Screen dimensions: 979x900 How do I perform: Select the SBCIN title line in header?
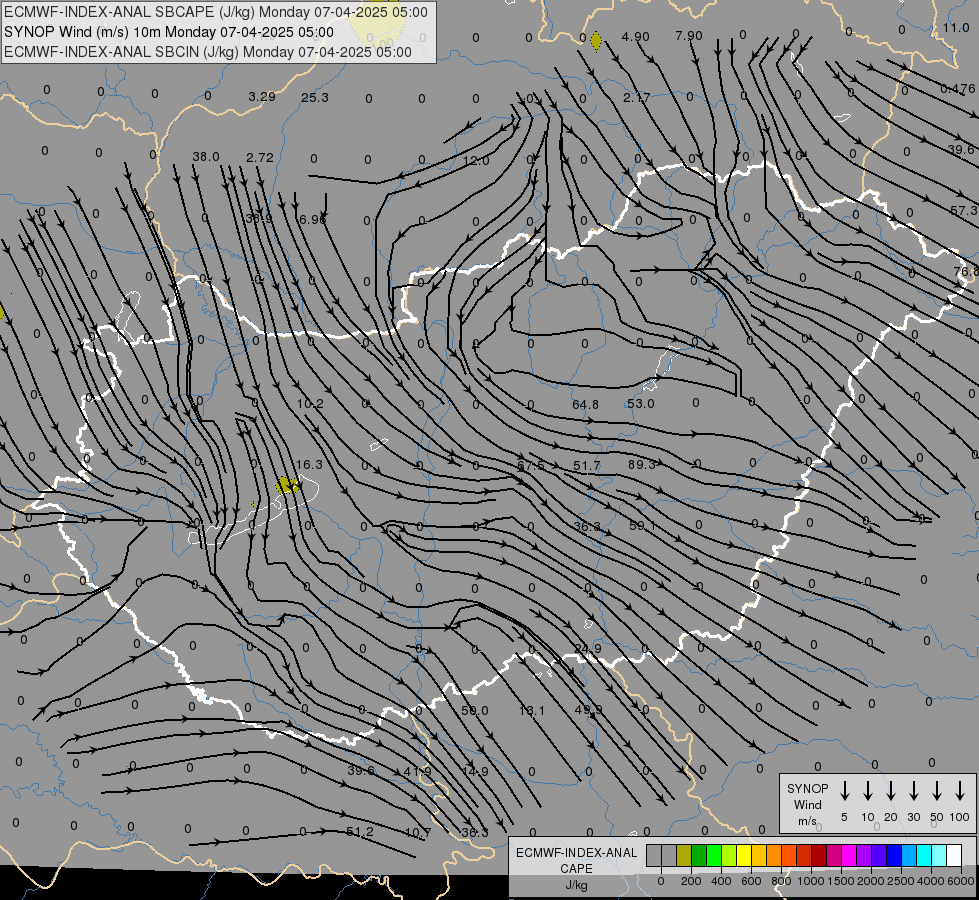pos(208,52)
